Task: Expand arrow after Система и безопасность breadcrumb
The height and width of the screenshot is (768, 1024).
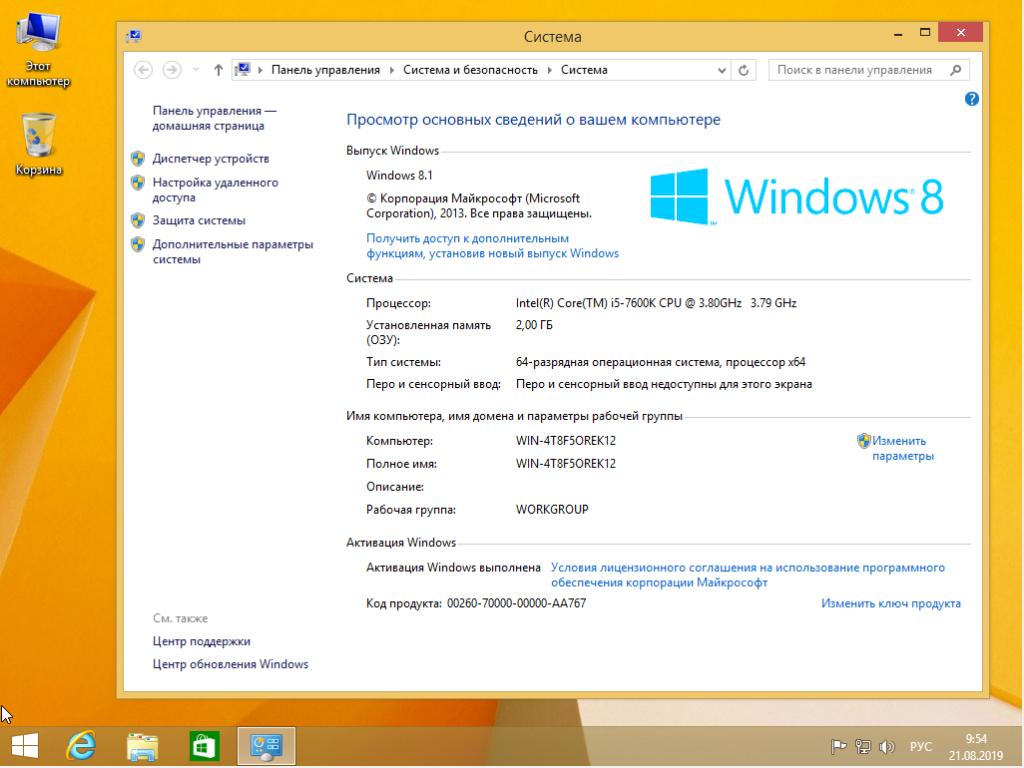Action: (x=549, y=70)
